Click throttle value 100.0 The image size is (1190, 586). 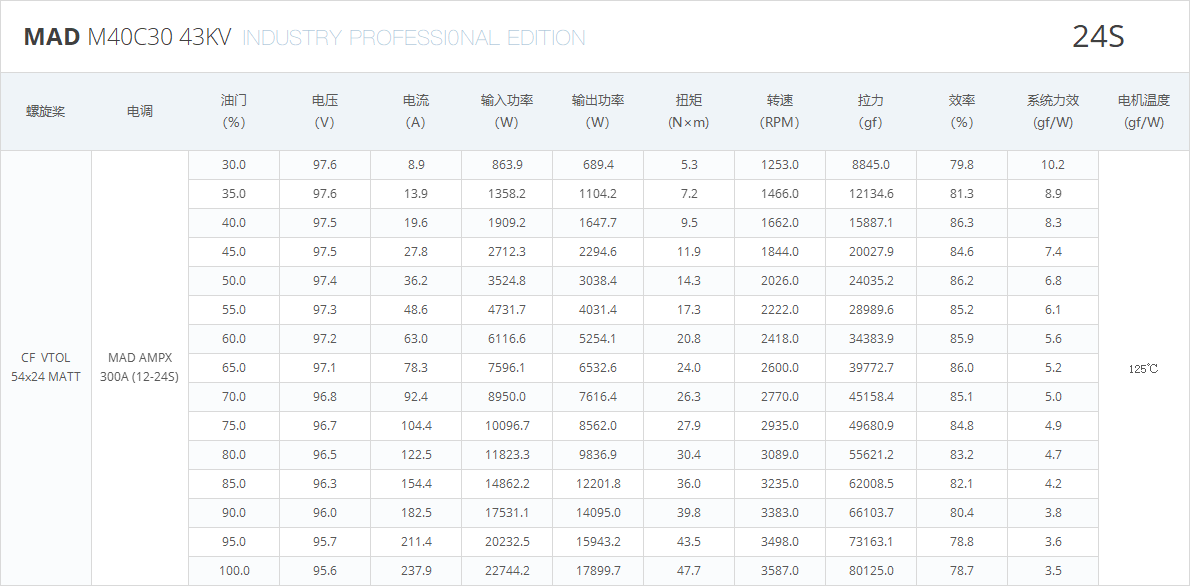234,570
